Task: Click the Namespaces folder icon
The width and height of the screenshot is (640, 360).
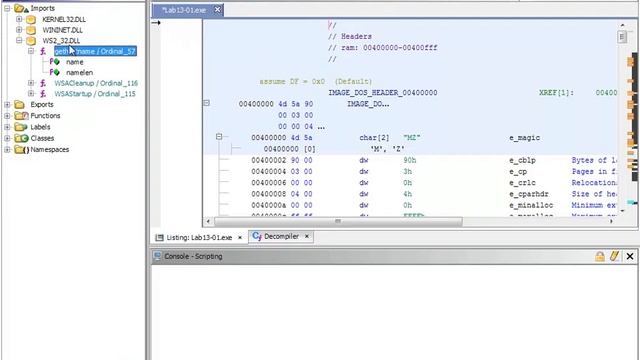Action: coord(21,150)
